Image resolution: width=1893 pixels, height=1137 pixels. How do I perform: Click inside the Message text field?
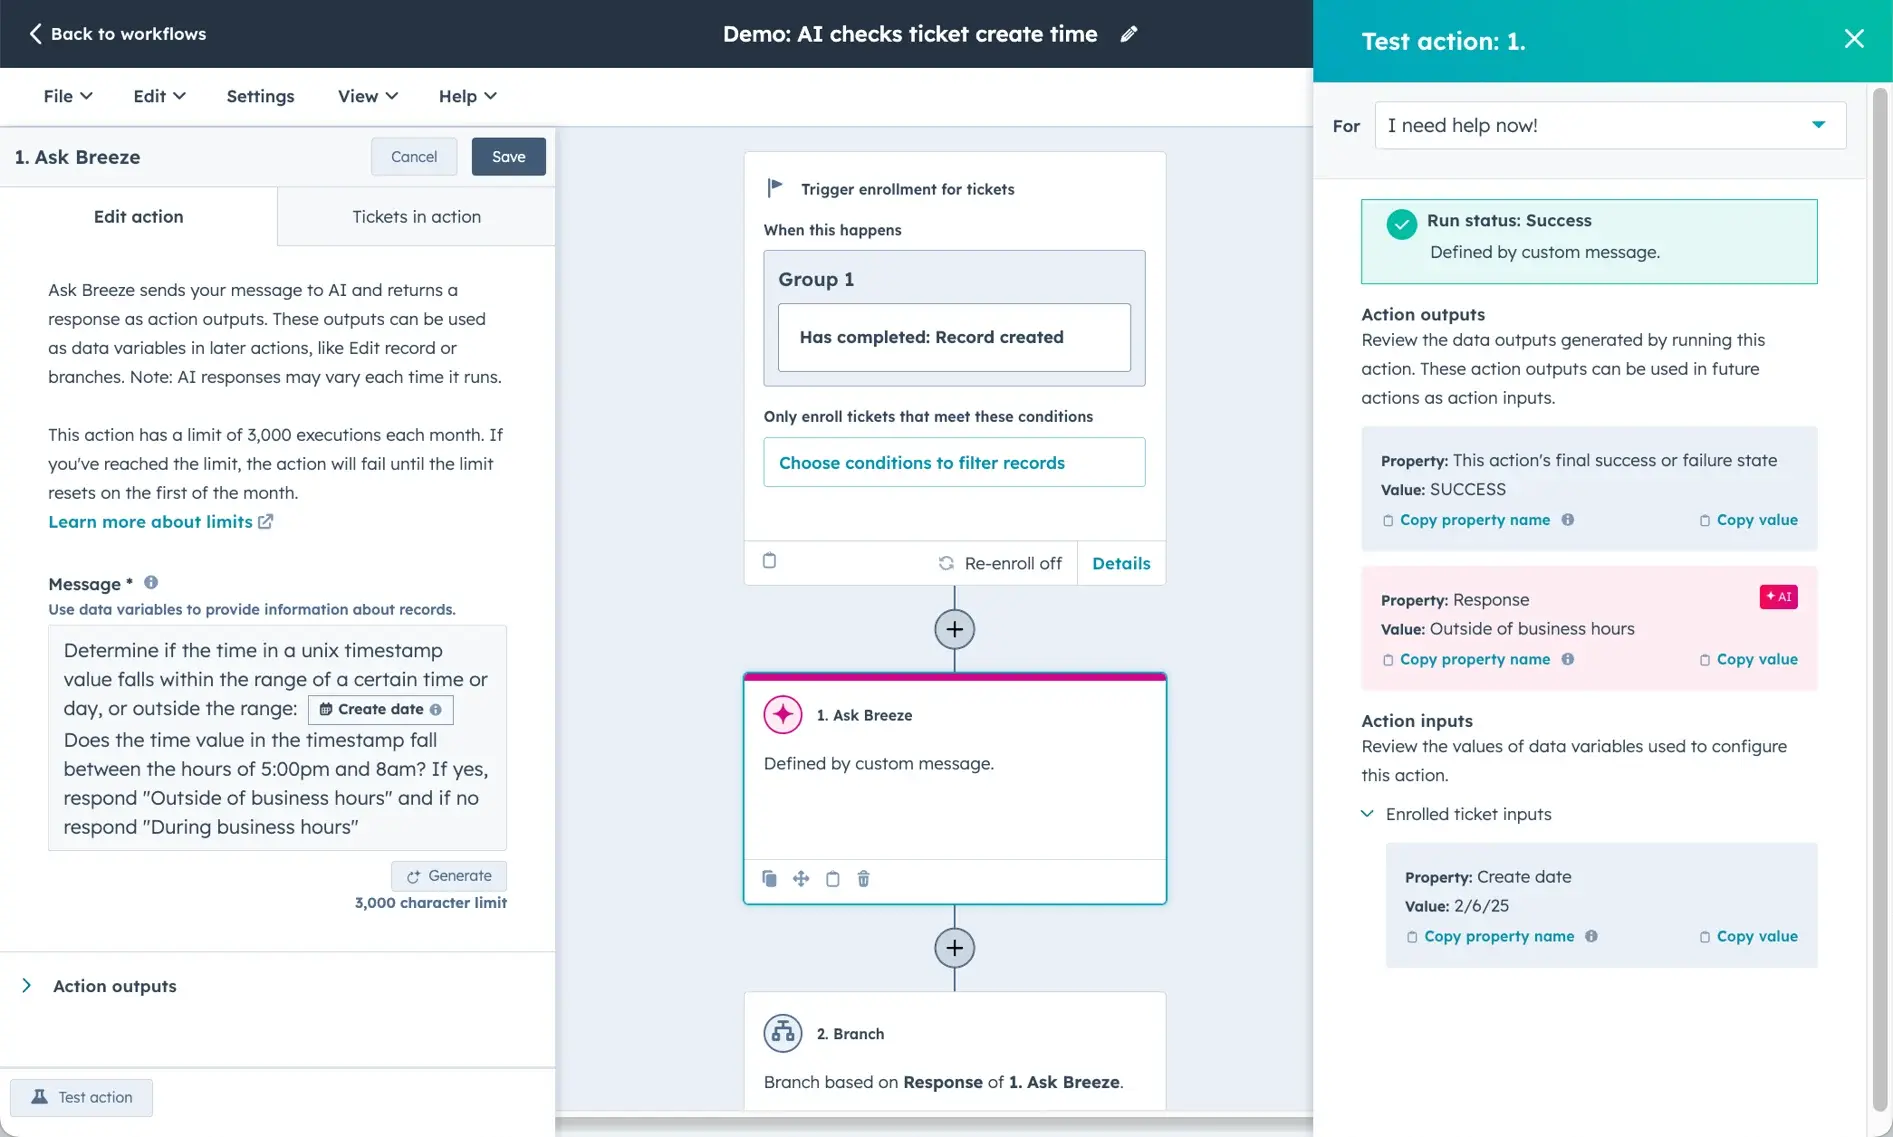point(277,738)
